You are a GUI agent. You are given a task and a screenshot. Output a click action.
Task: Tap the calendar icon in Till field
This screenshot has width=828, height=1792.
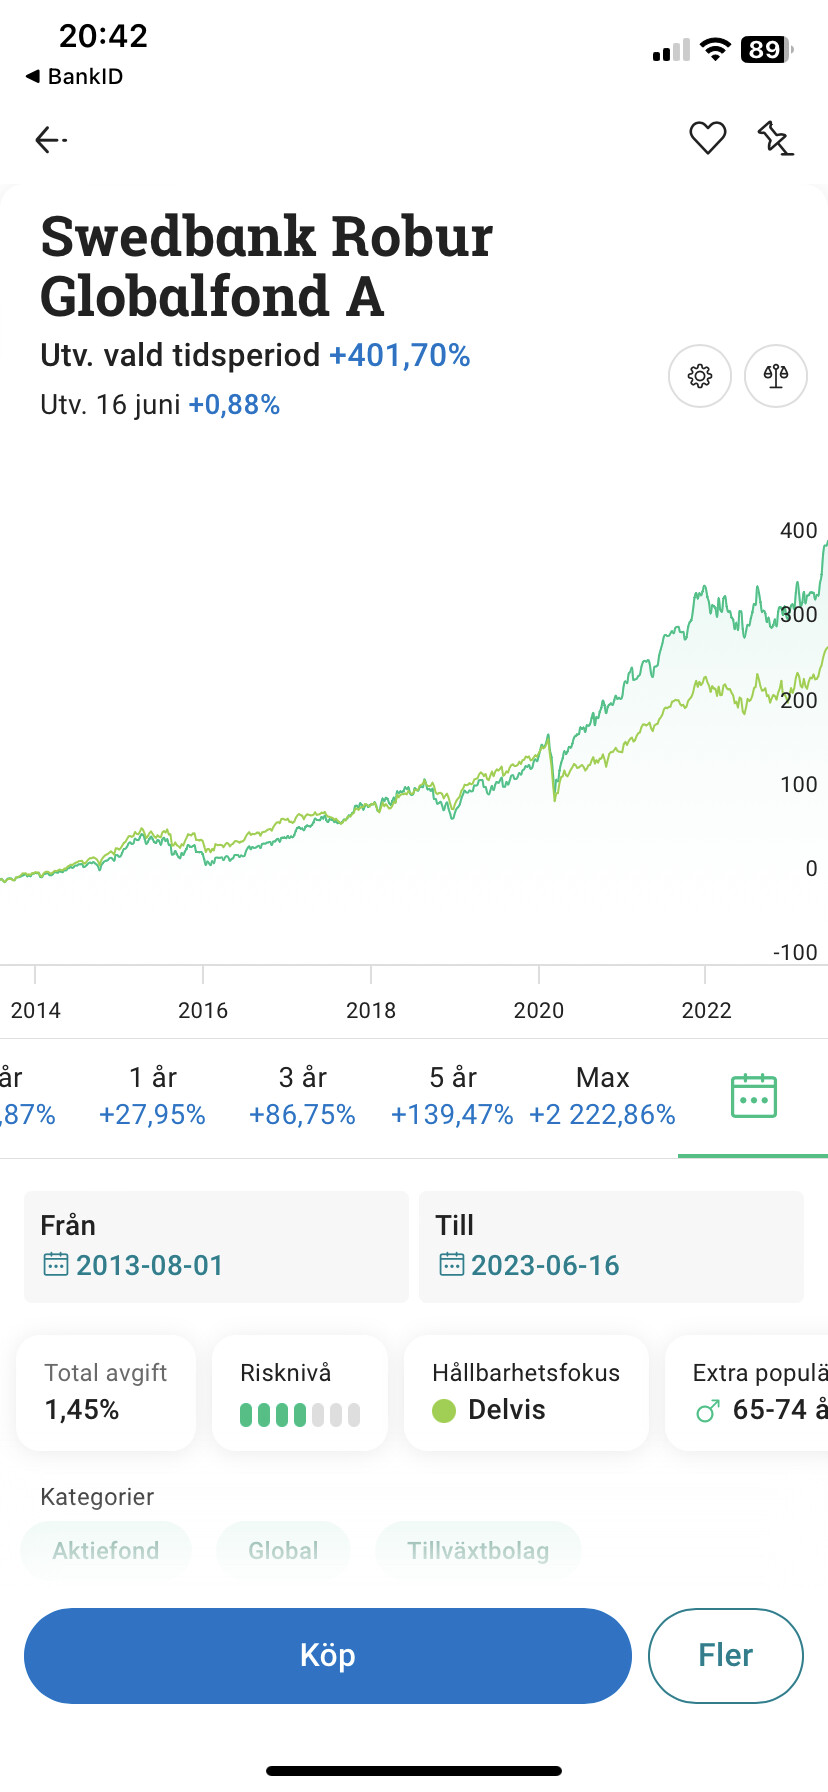[452, 1265]
